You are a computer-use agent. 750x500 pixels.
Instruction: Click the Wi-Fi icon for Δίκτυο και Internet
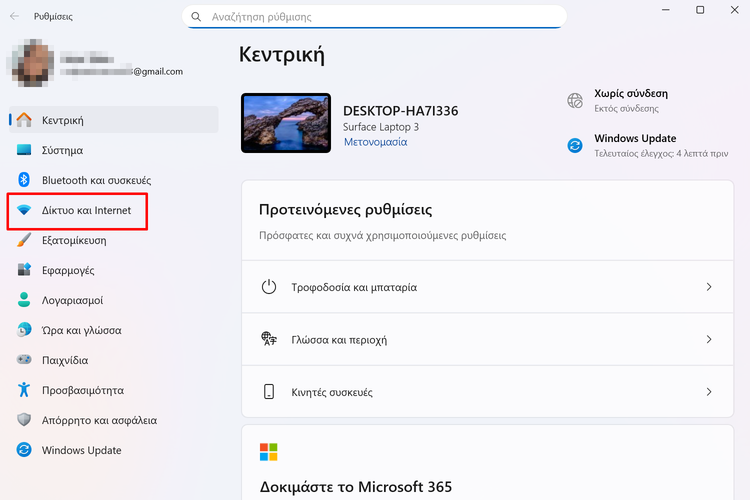(x=25, y=210)
